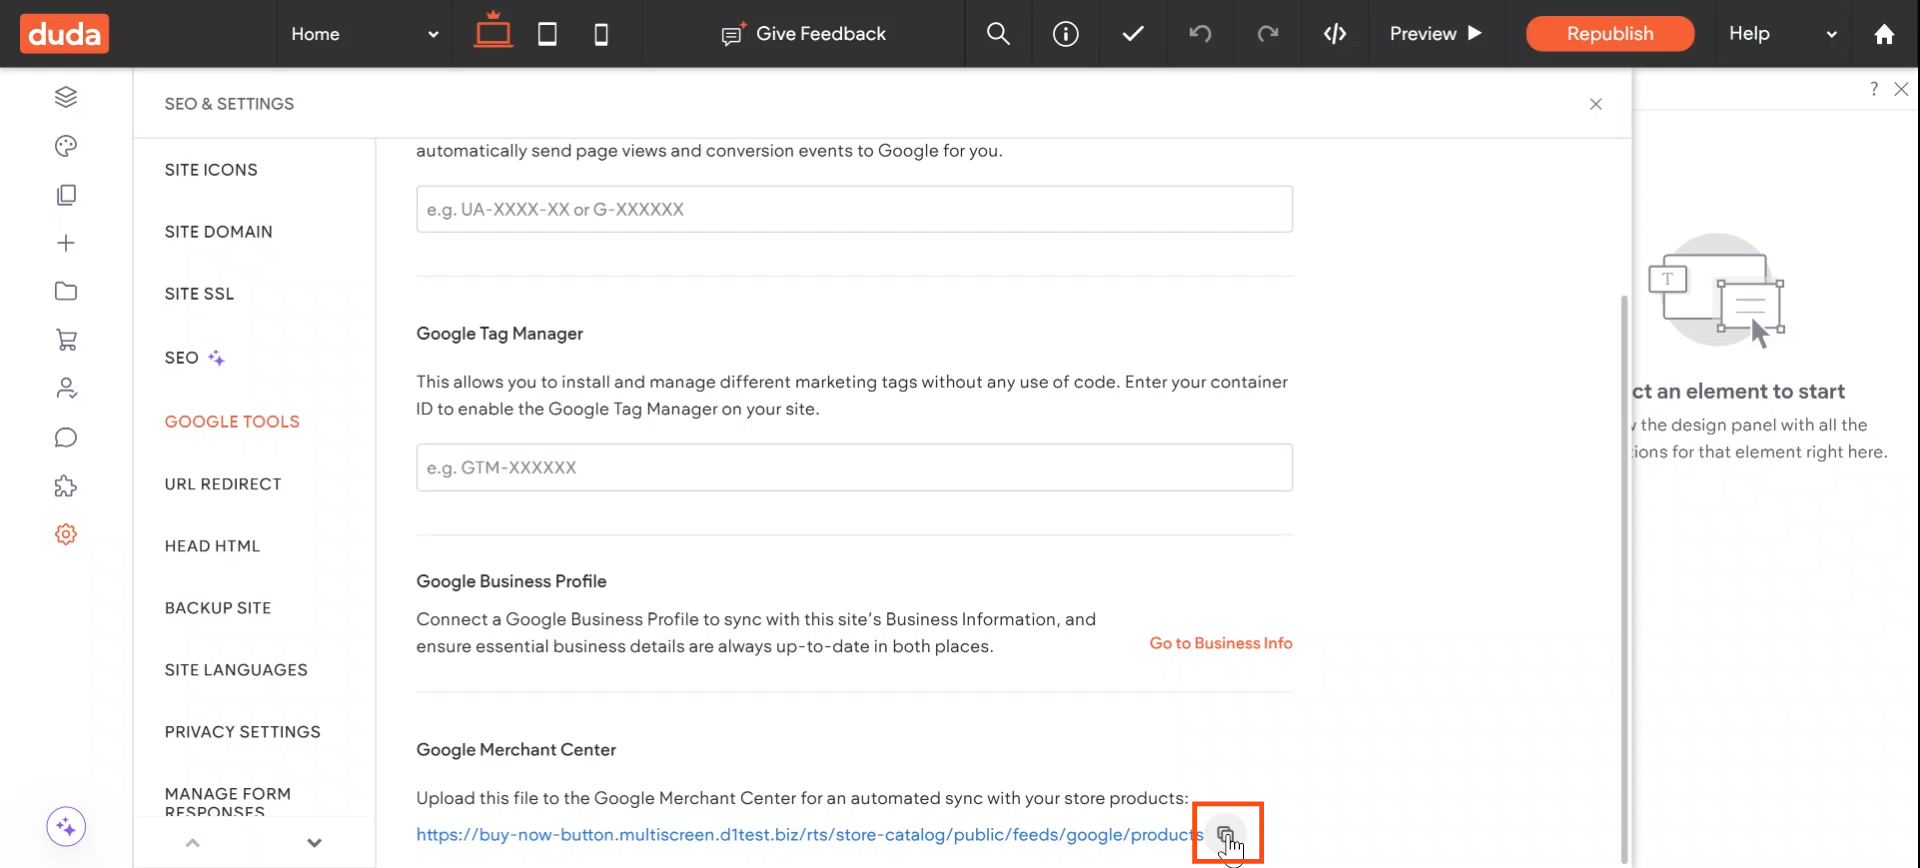Switch to tablet device view

[547, 34]
